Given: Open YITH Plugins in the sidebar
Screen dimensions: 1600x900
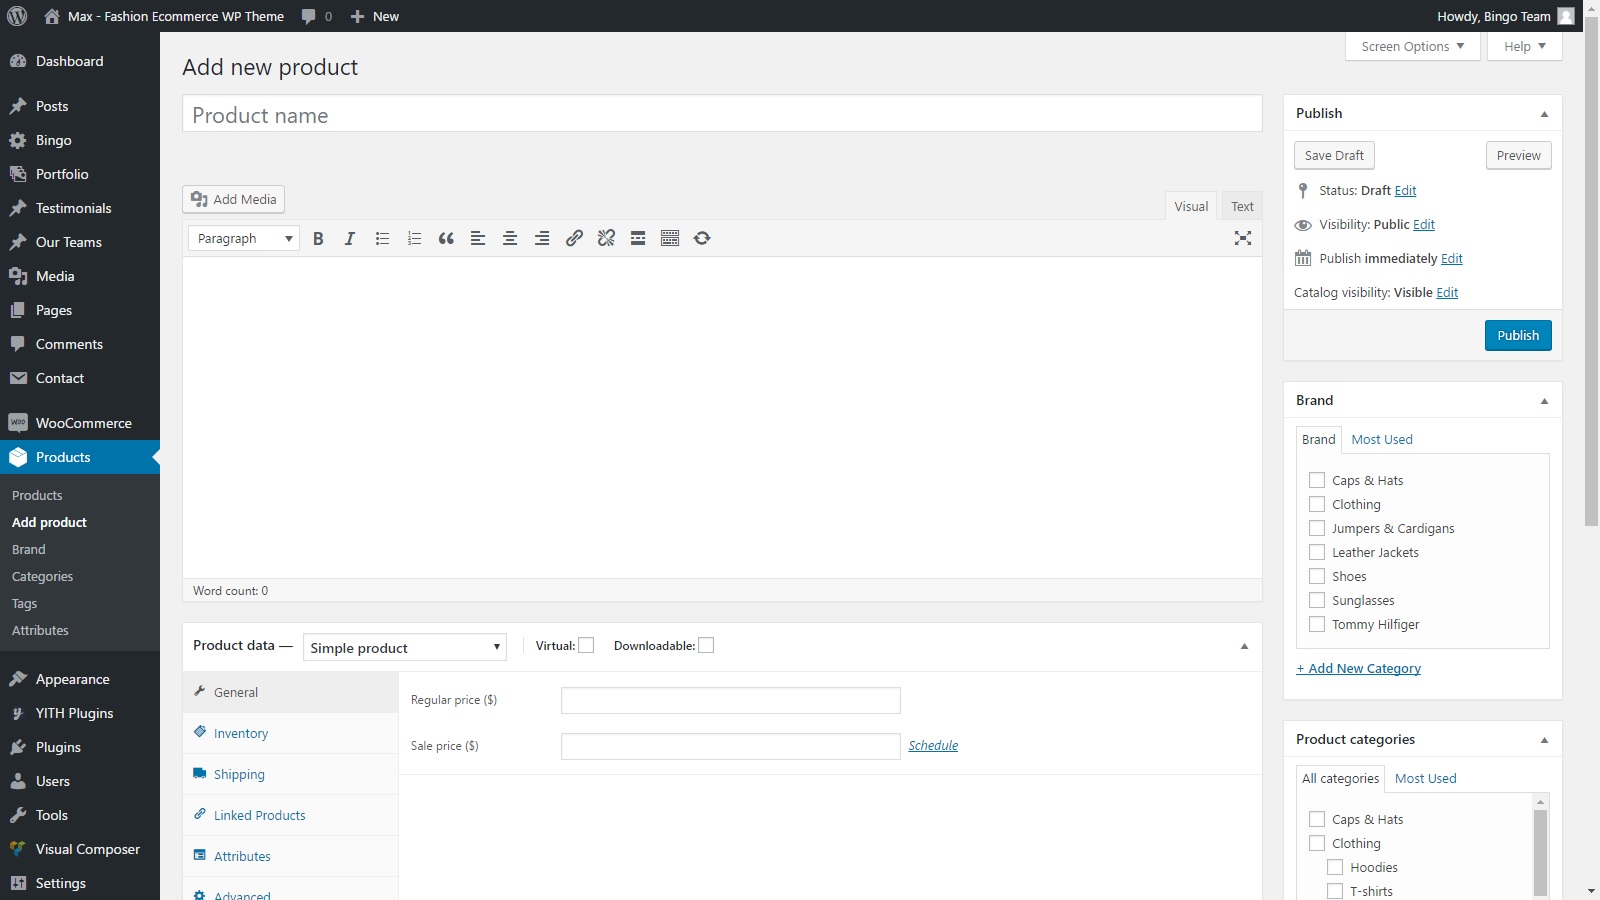Looking at the screenshot, I should (80, 713).
